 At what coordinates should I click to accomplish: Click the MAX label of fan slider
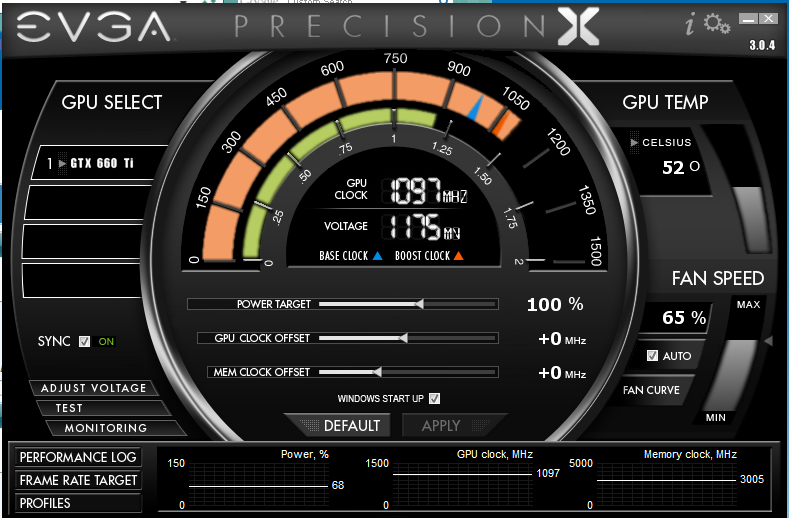pos(748,305)
